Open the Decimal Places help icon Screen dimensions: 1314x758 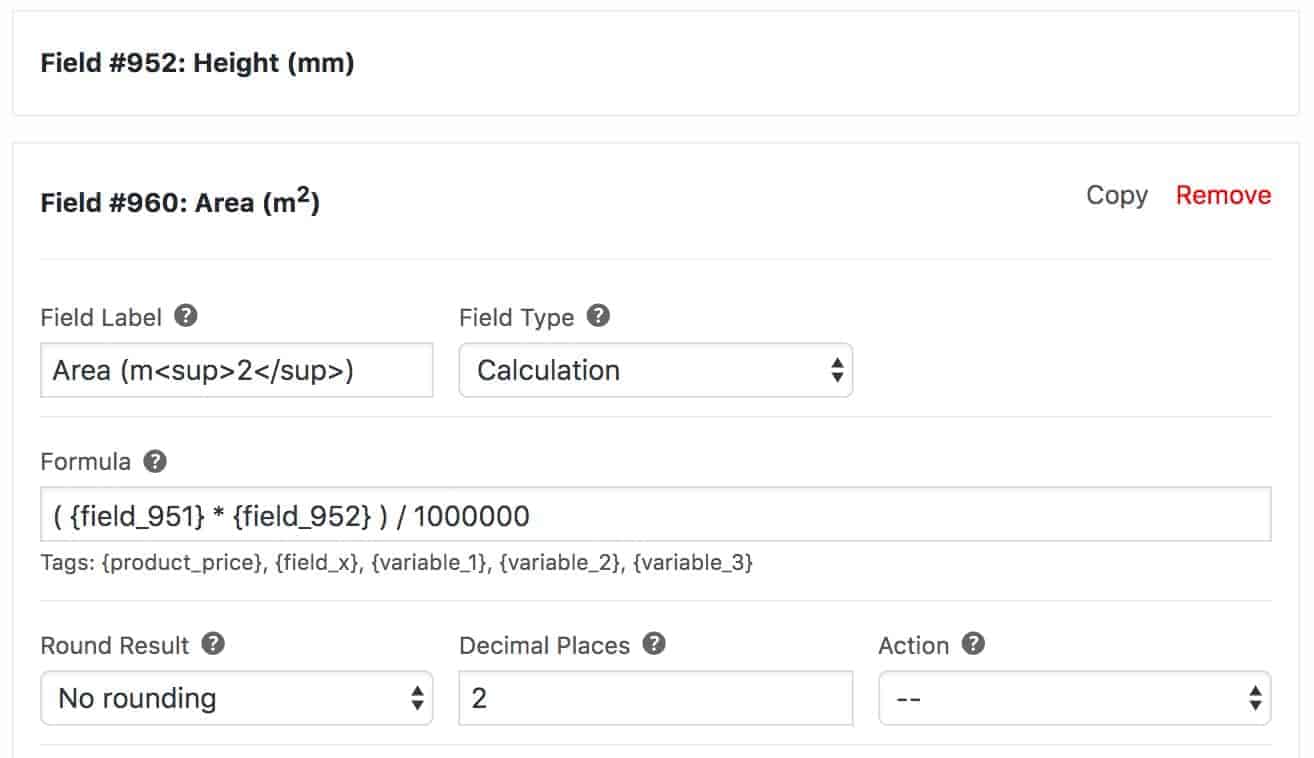(x=654, y=644)
